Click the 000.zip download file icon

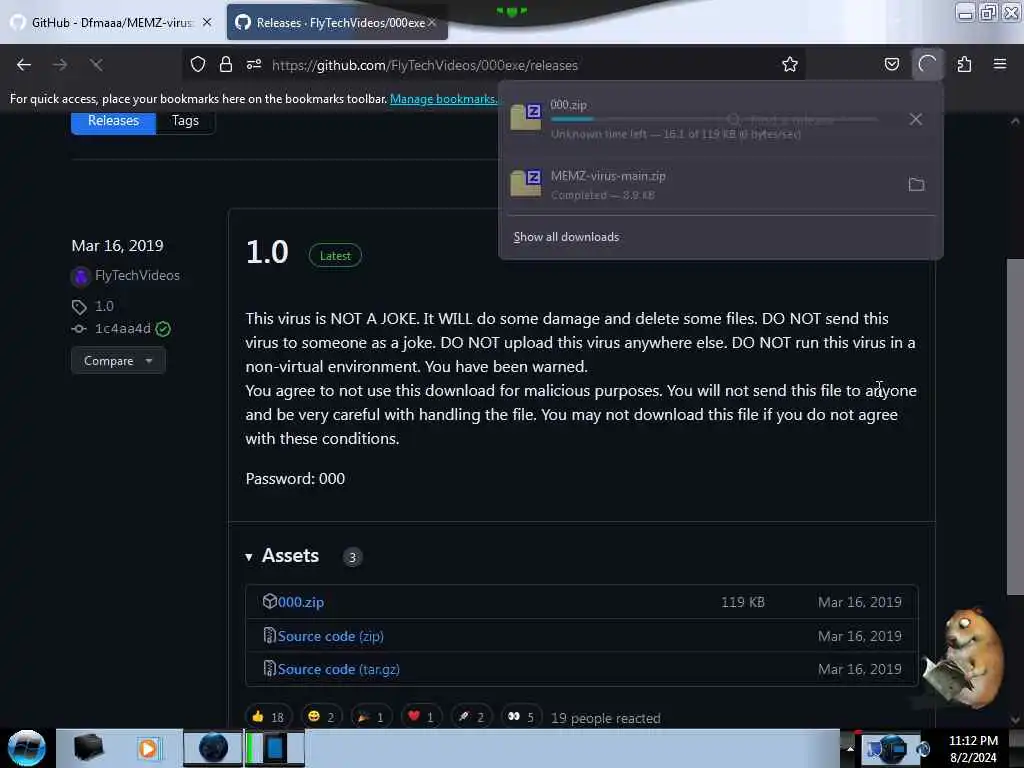pos(526,117)
